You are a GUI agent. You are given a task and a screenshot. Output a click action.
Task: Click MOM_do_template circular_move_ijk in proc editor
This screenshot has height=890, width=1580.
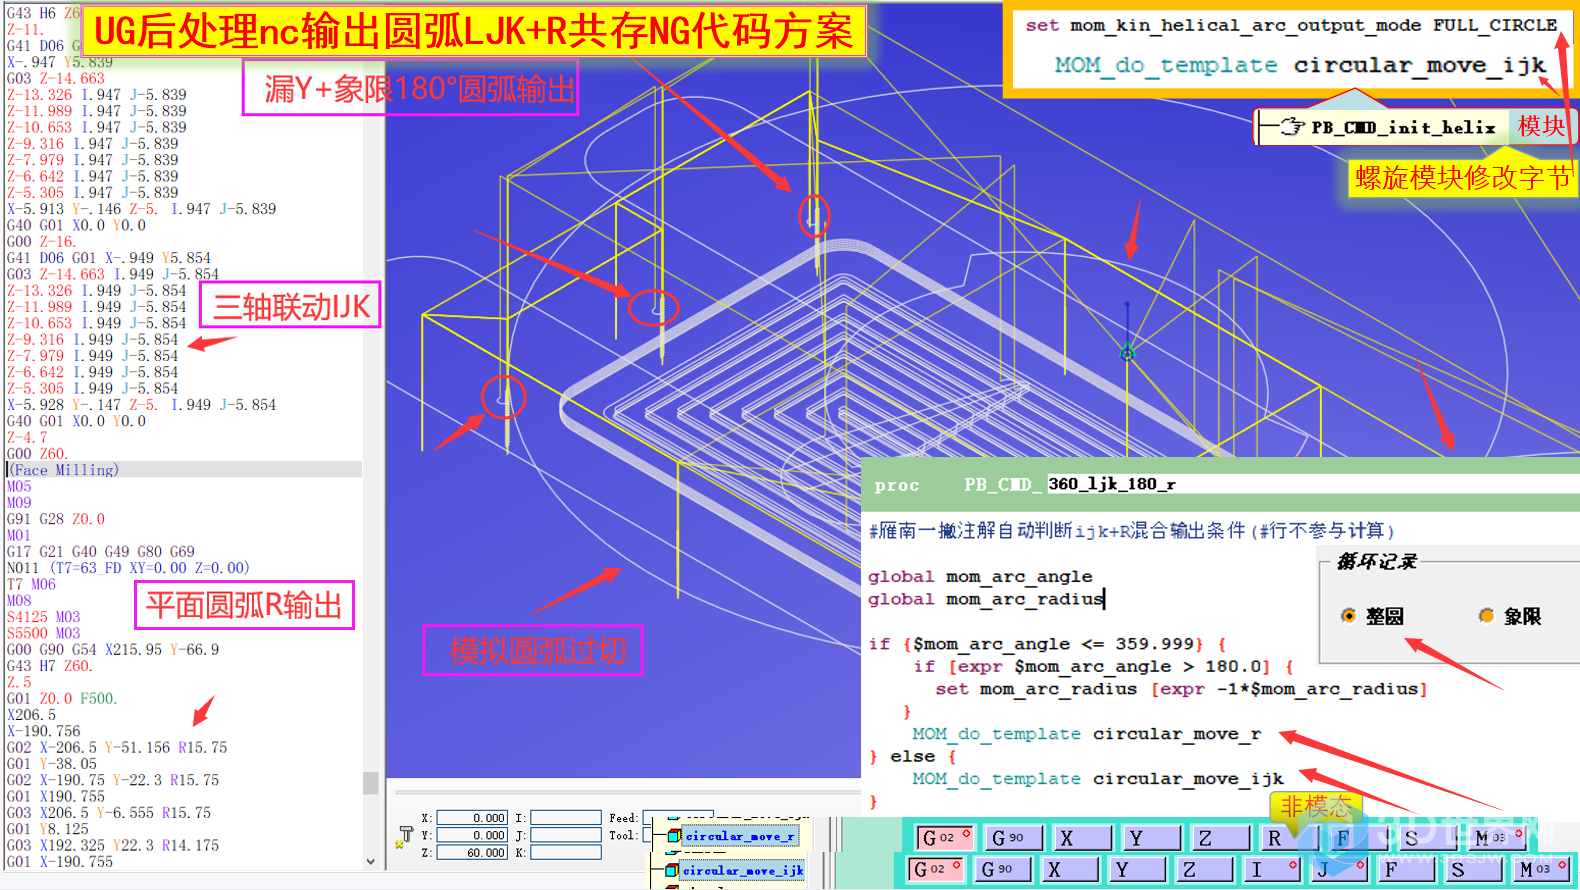(x=1097, y=779)
